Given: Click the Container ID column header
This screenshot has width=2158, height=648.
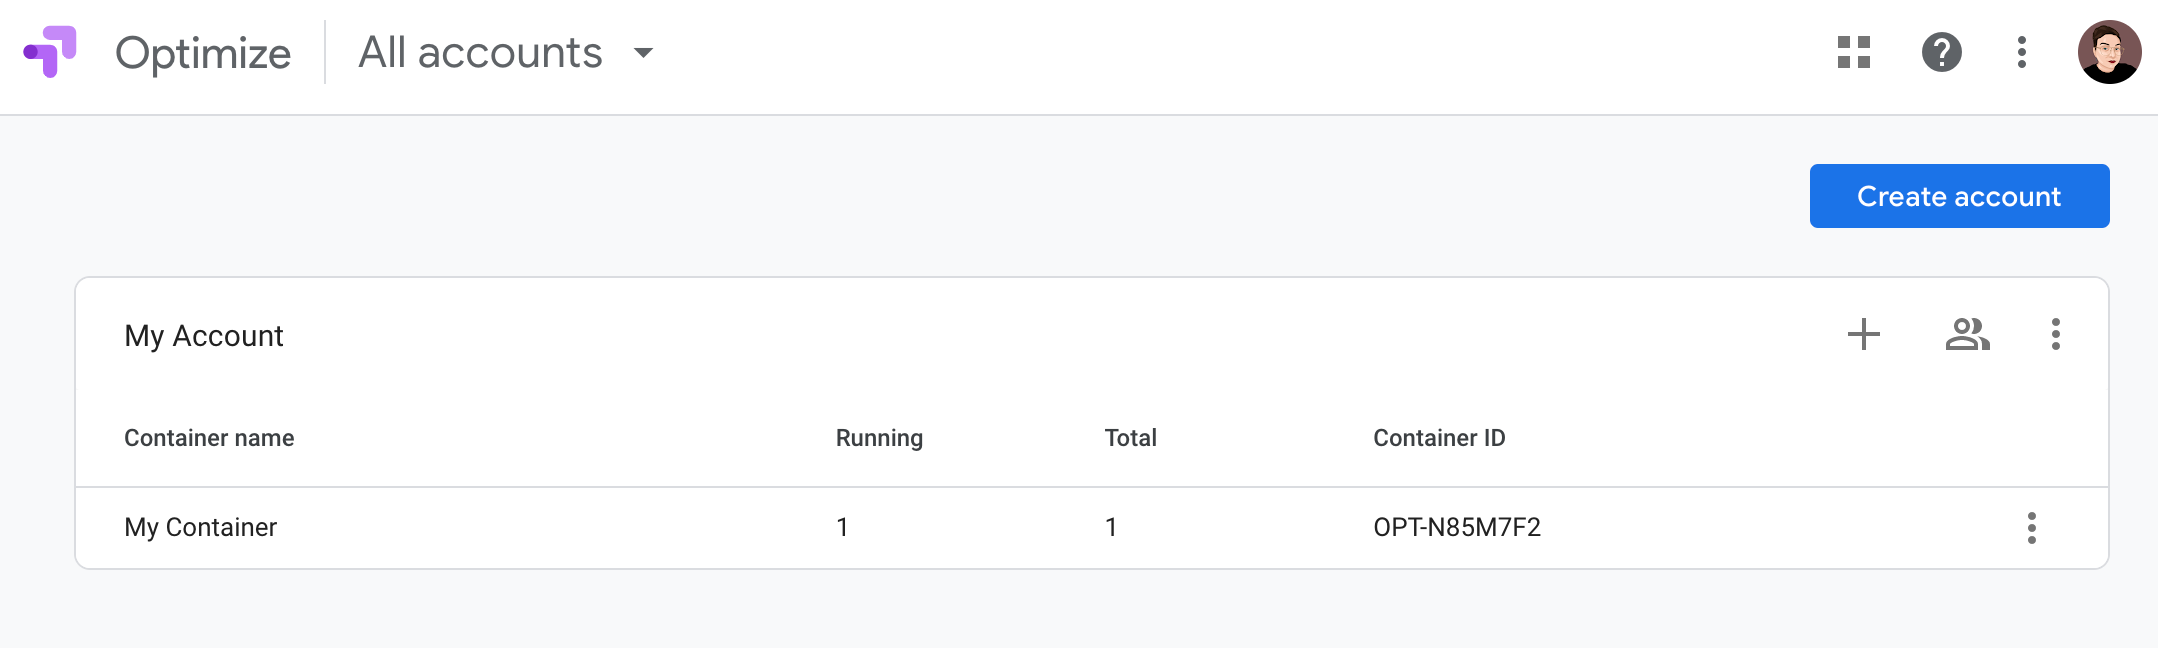Looking at the screenshot, I should [x=1438, y=438].
